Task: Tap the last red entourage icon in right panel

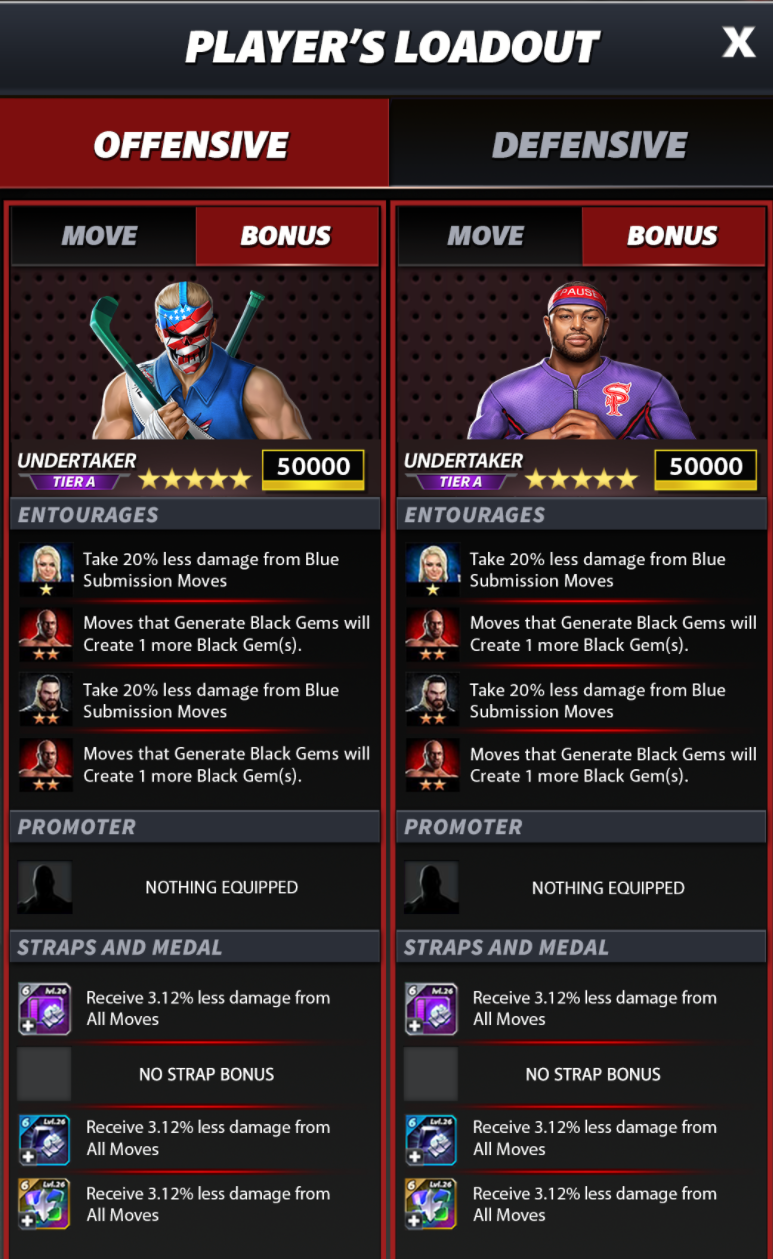Action: [432, 764]
